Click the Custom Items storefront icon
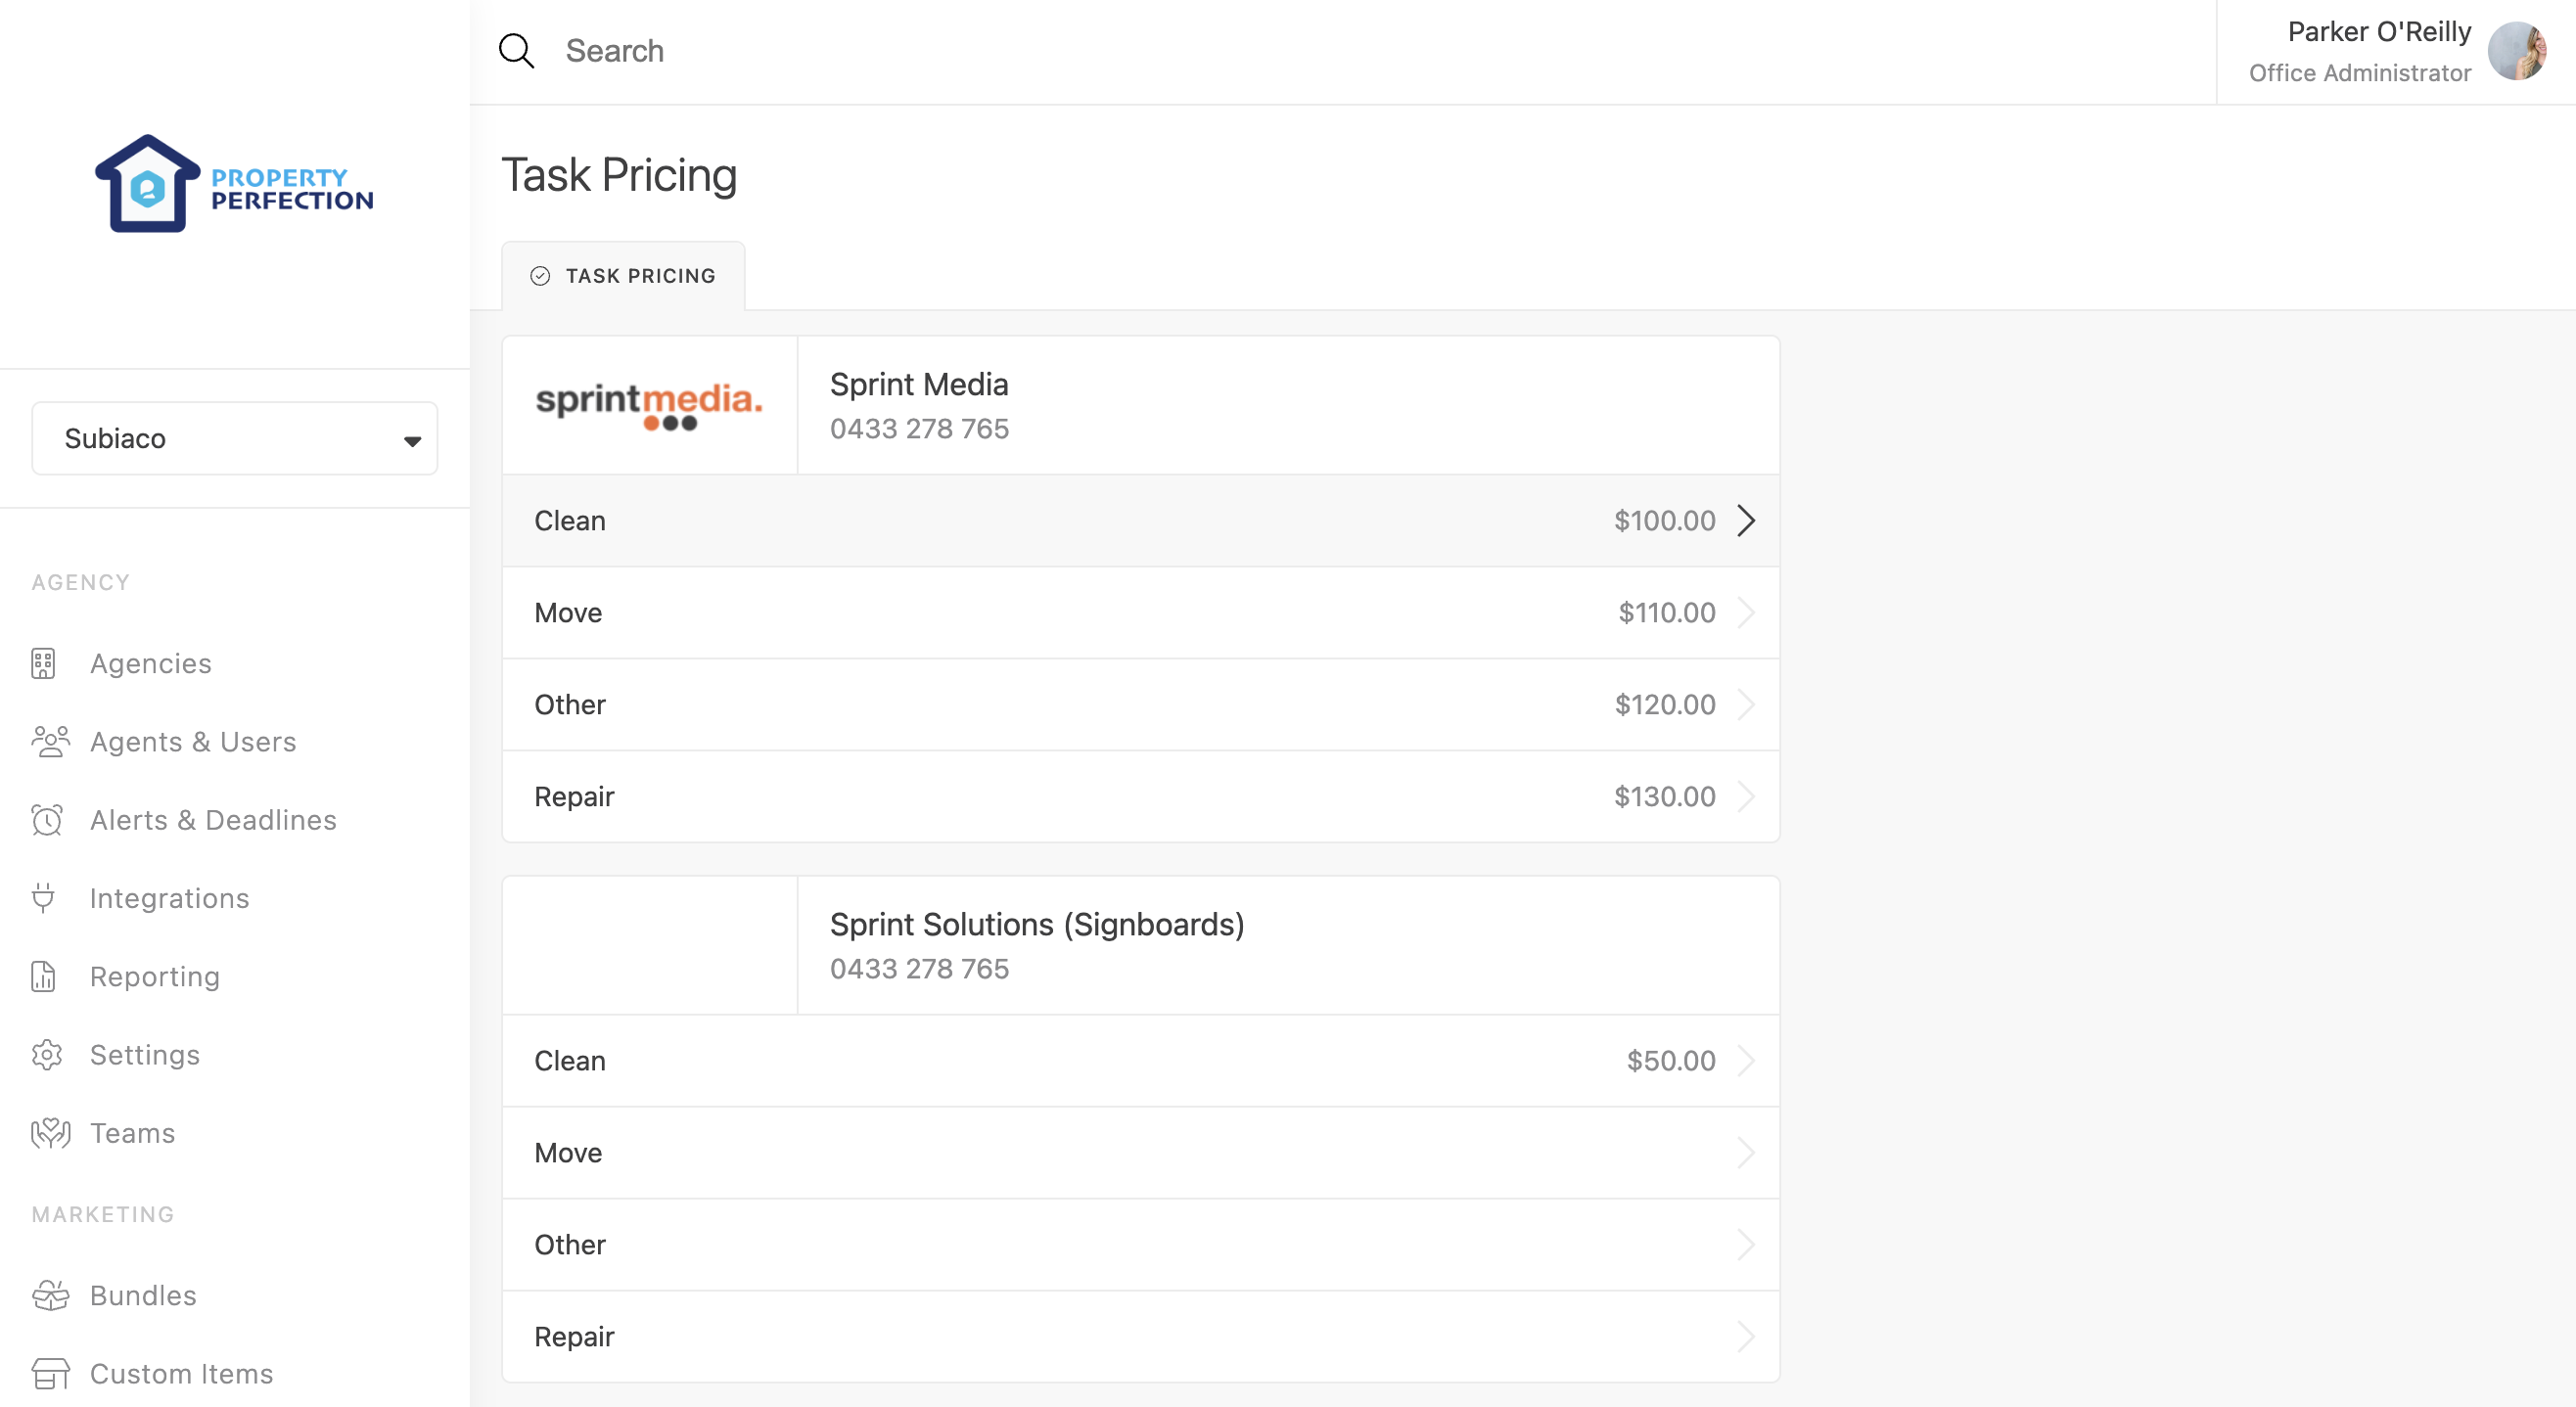The image size is (2576, 1407). pos(50,1373)
